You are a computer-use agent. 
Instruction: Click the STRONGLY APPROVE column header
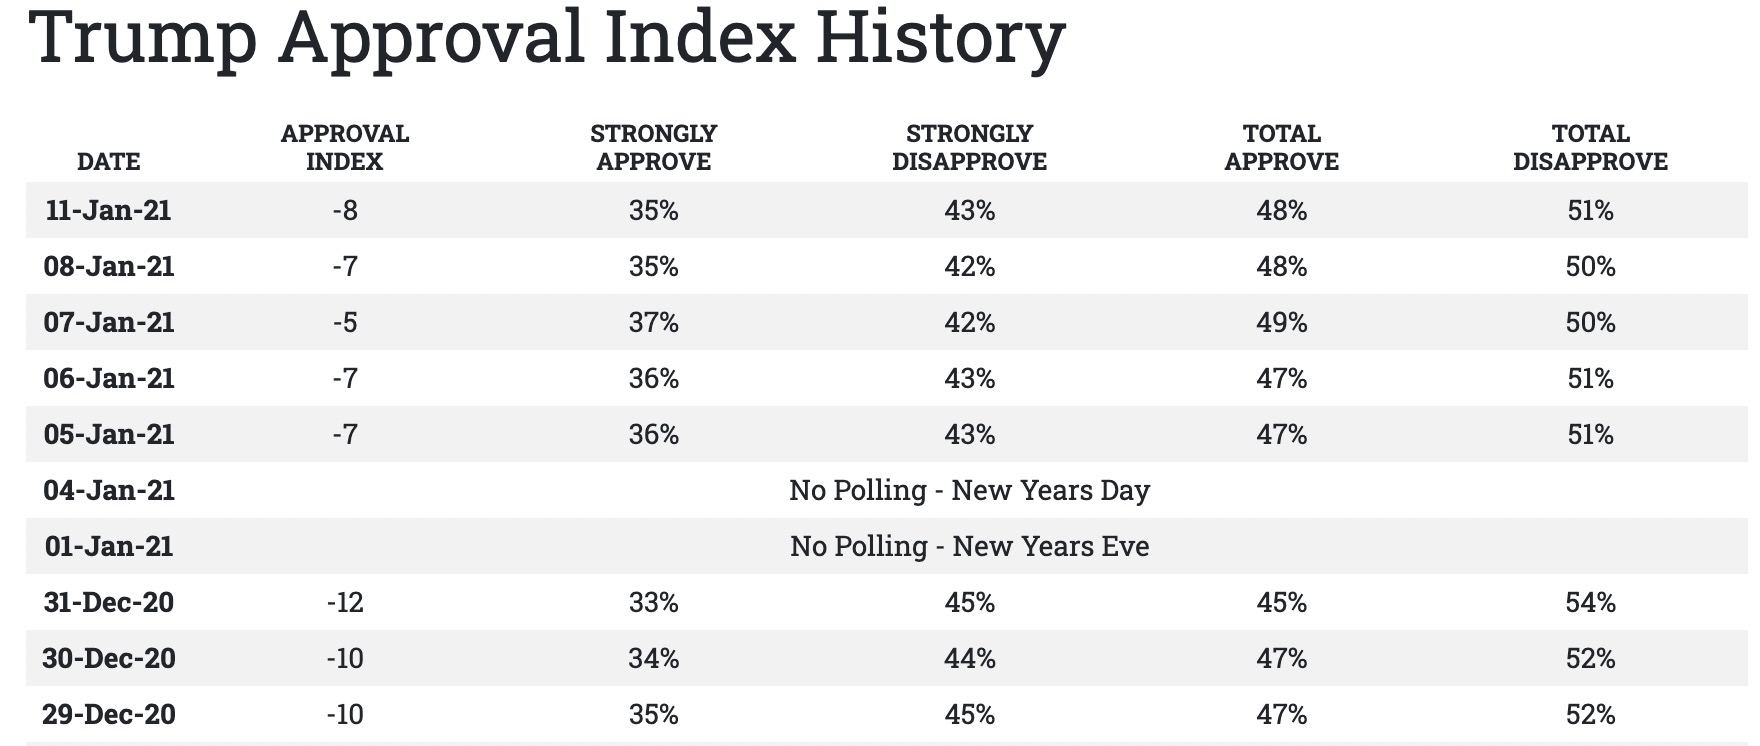point(653,147)
